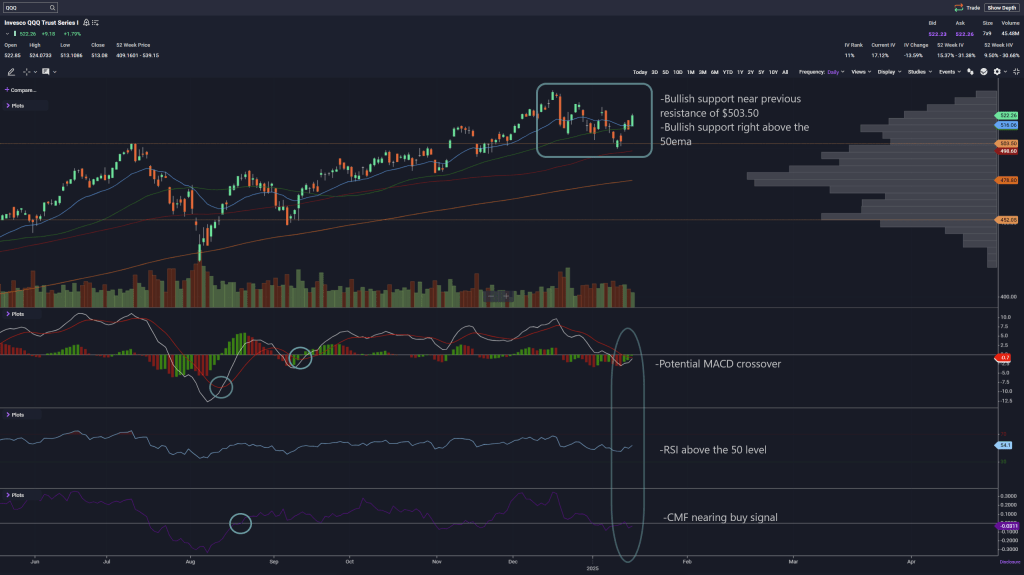Click the orange 503.50 price axis label
This screenshot has height=575, width=1024.
point(1008,143)
